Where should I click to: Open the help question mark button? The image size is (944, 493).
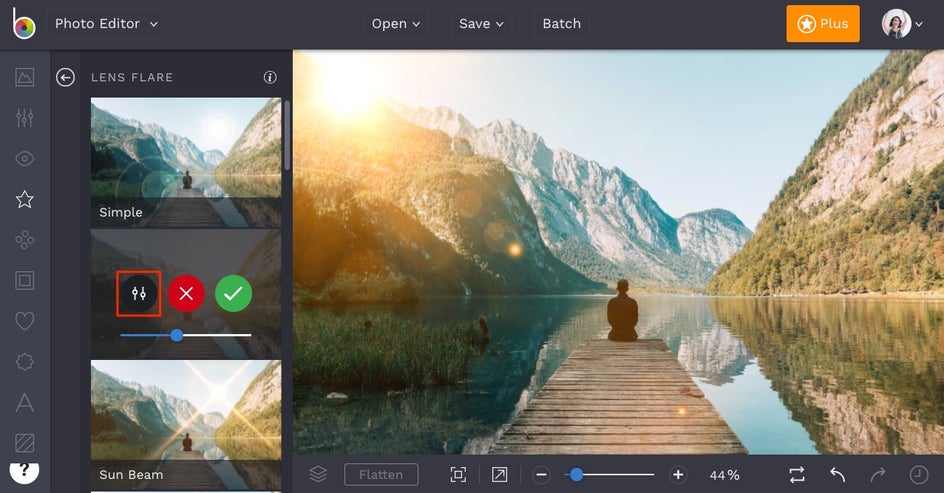coord(25,471)
